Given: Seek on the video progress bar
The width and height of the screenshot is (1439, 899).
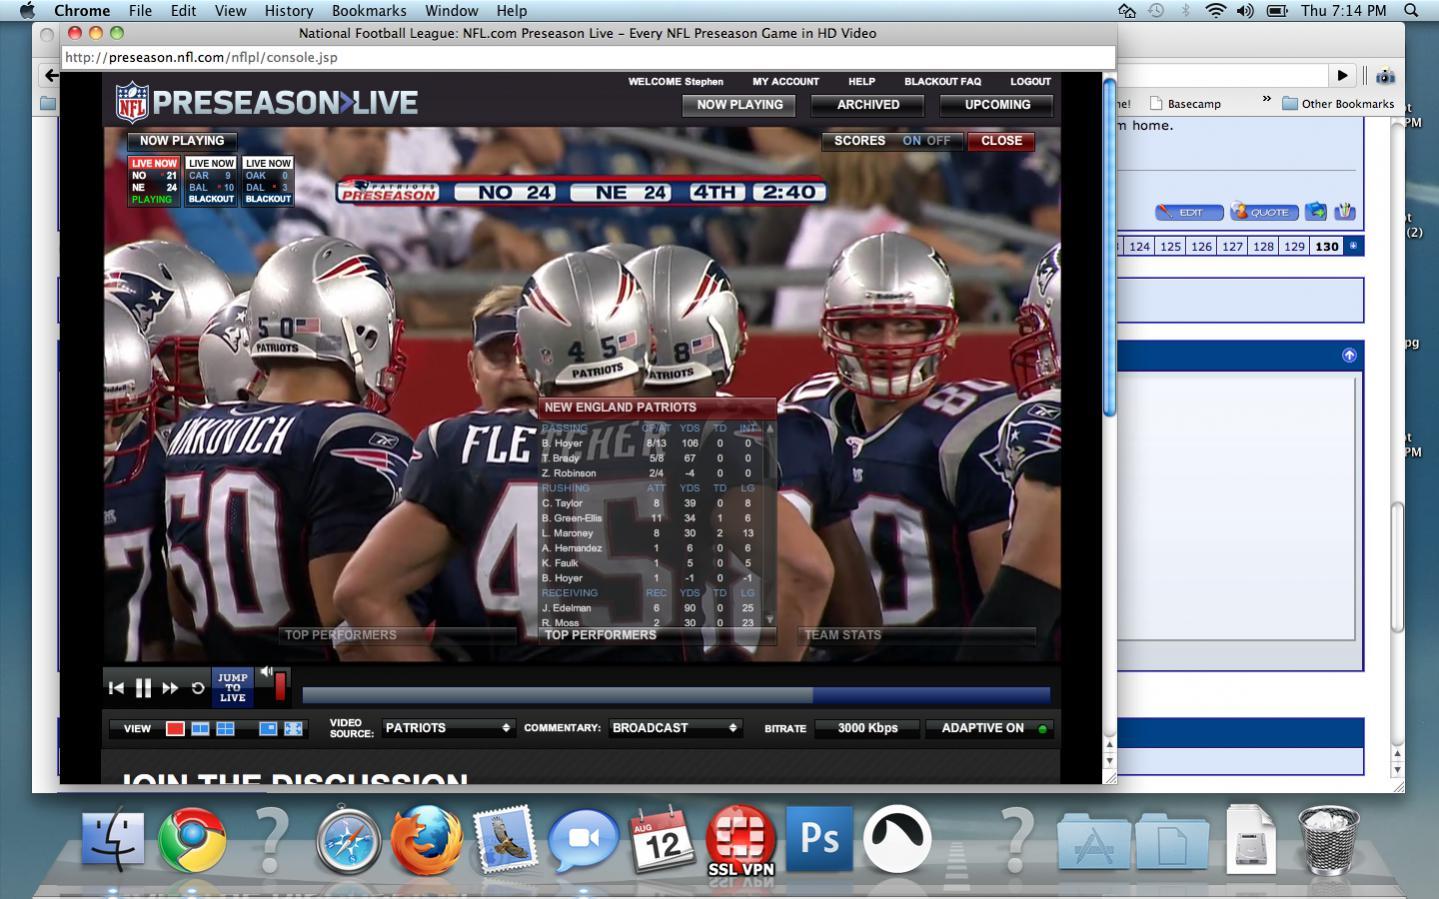Looking at the screenshot, I should [676, 695].
